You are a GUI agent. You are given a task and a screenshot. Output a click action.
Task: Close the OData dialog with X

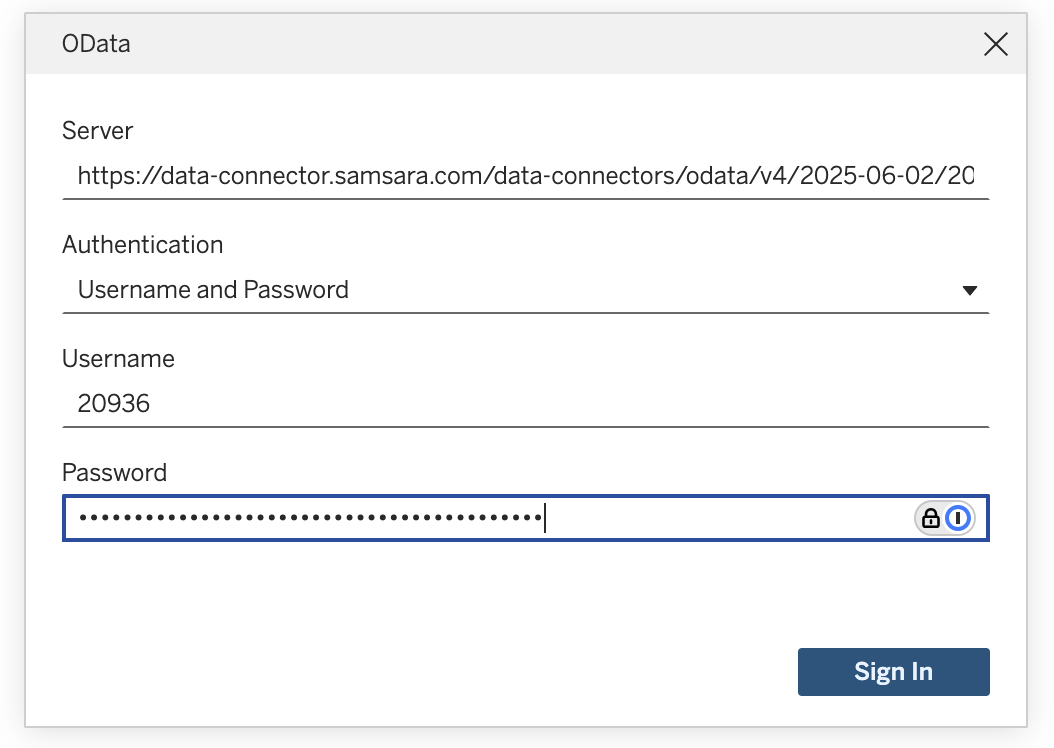coord(995,44)
